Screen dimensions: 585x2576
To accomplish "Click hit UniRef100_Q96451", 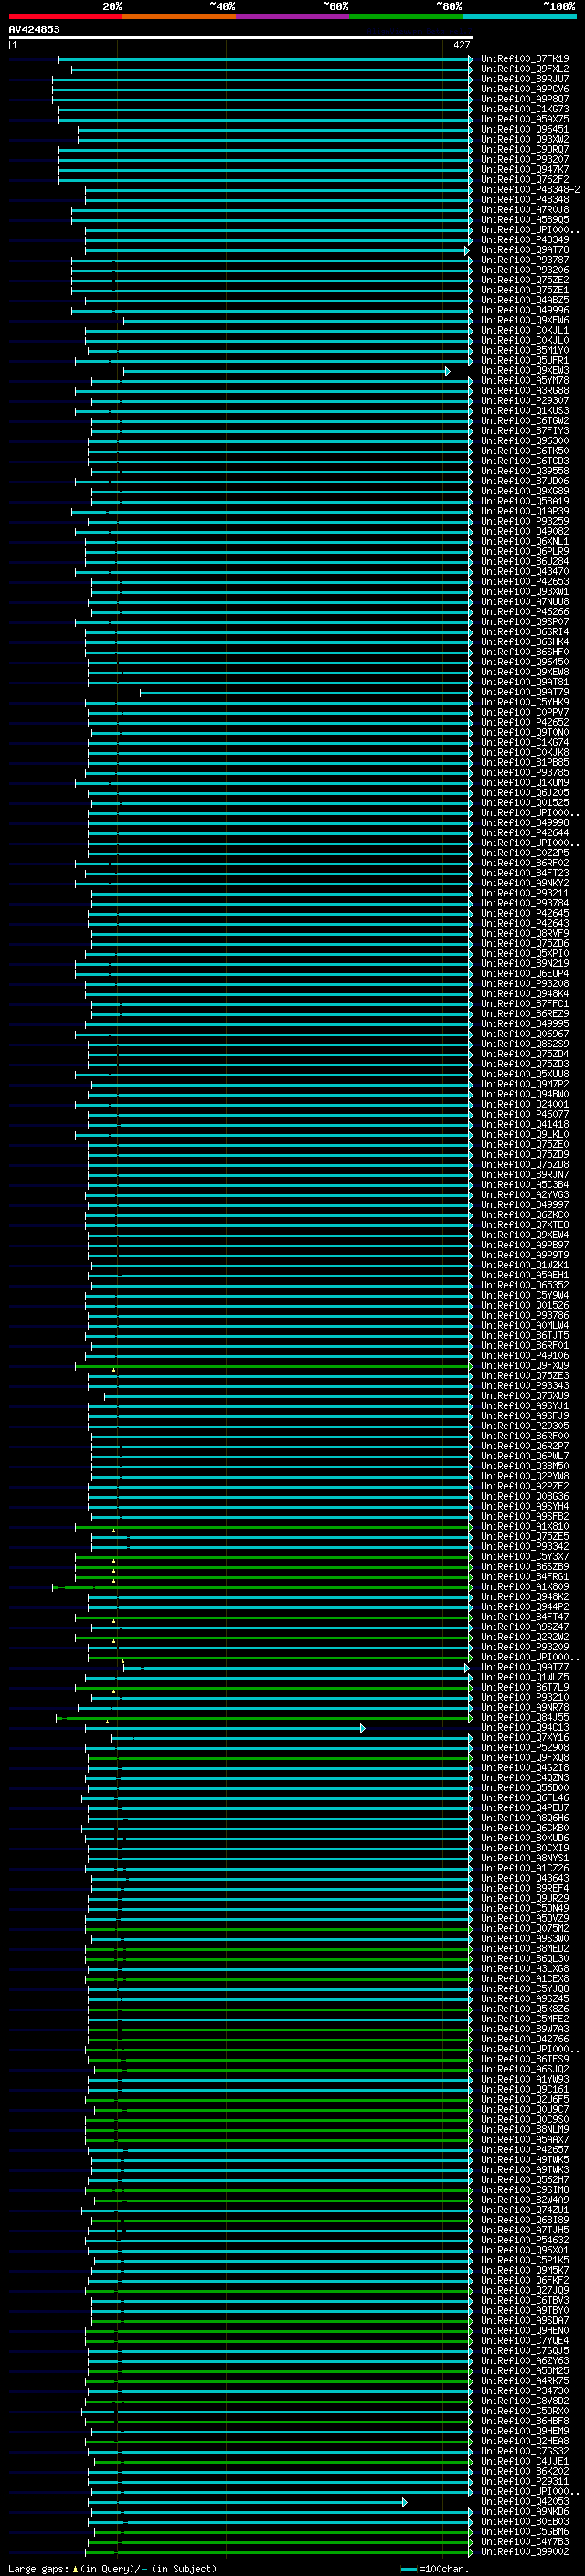I will [525, 129].
